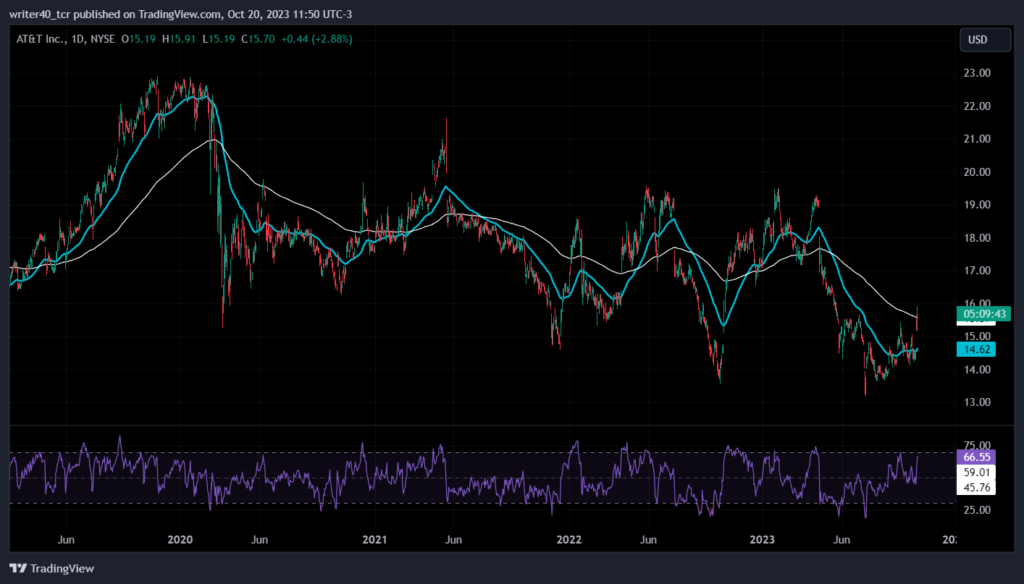
Task: Click the 2021 time axis label
Action: point(374,540)
